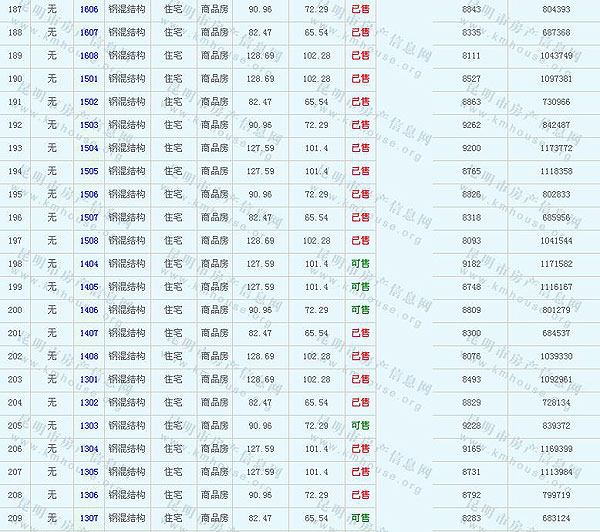Open room 1608 details link
Viewport: 600px width, 532px height.
pyautogui.click(x=89, y=55)
